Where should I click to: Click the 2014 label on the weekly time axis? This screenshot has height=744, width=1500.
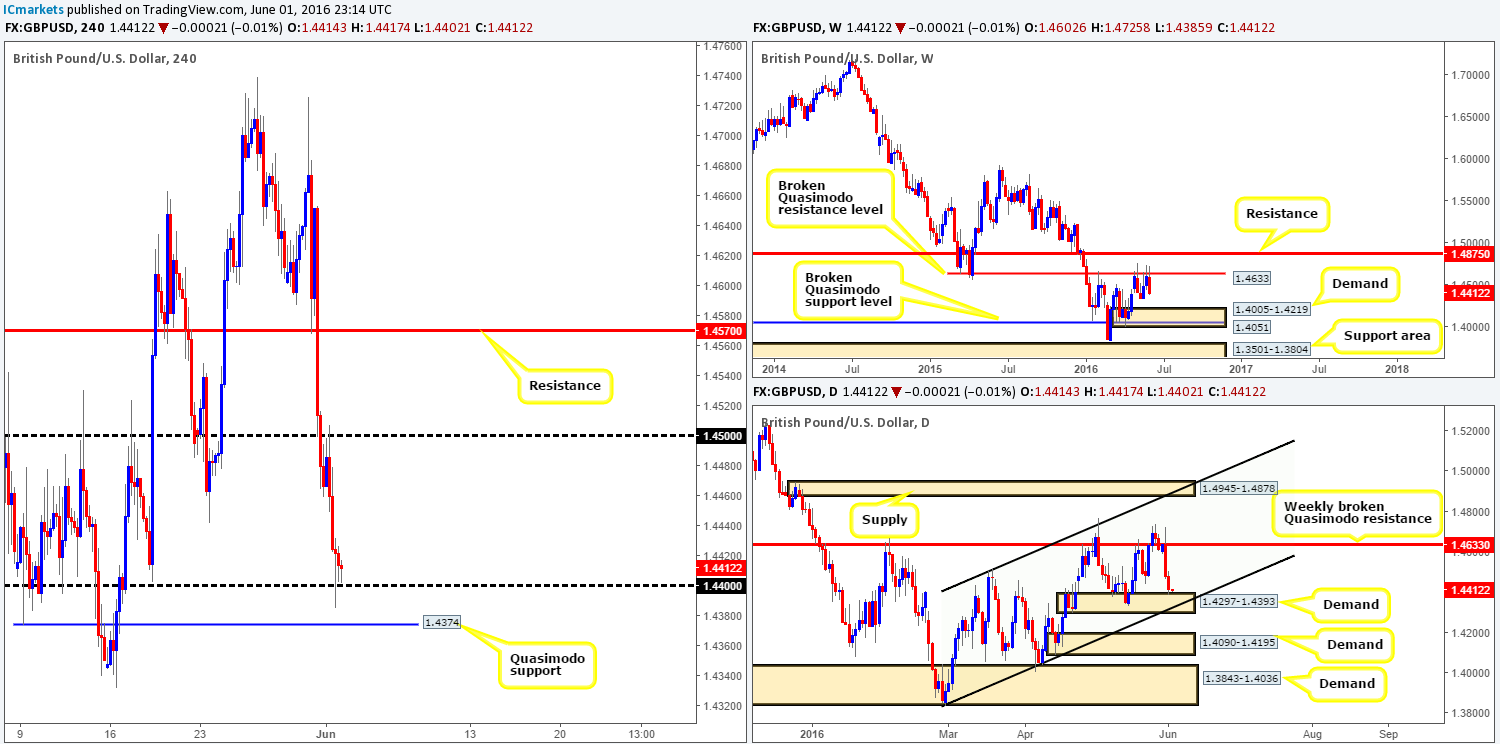click(x=776, y=369)
